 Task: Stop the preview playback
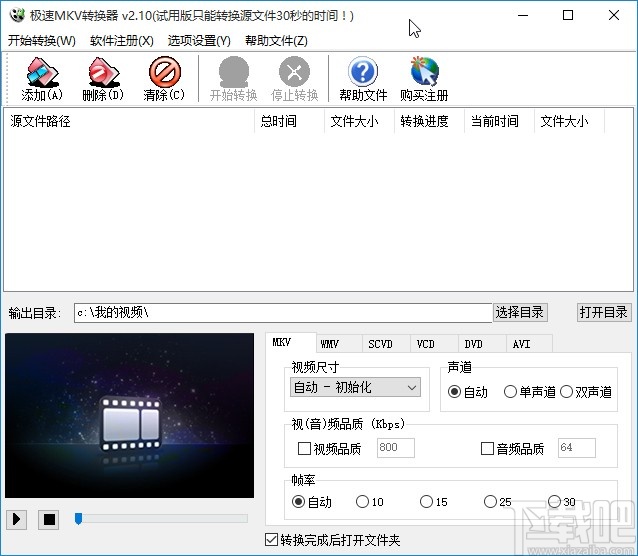point(49,519)
